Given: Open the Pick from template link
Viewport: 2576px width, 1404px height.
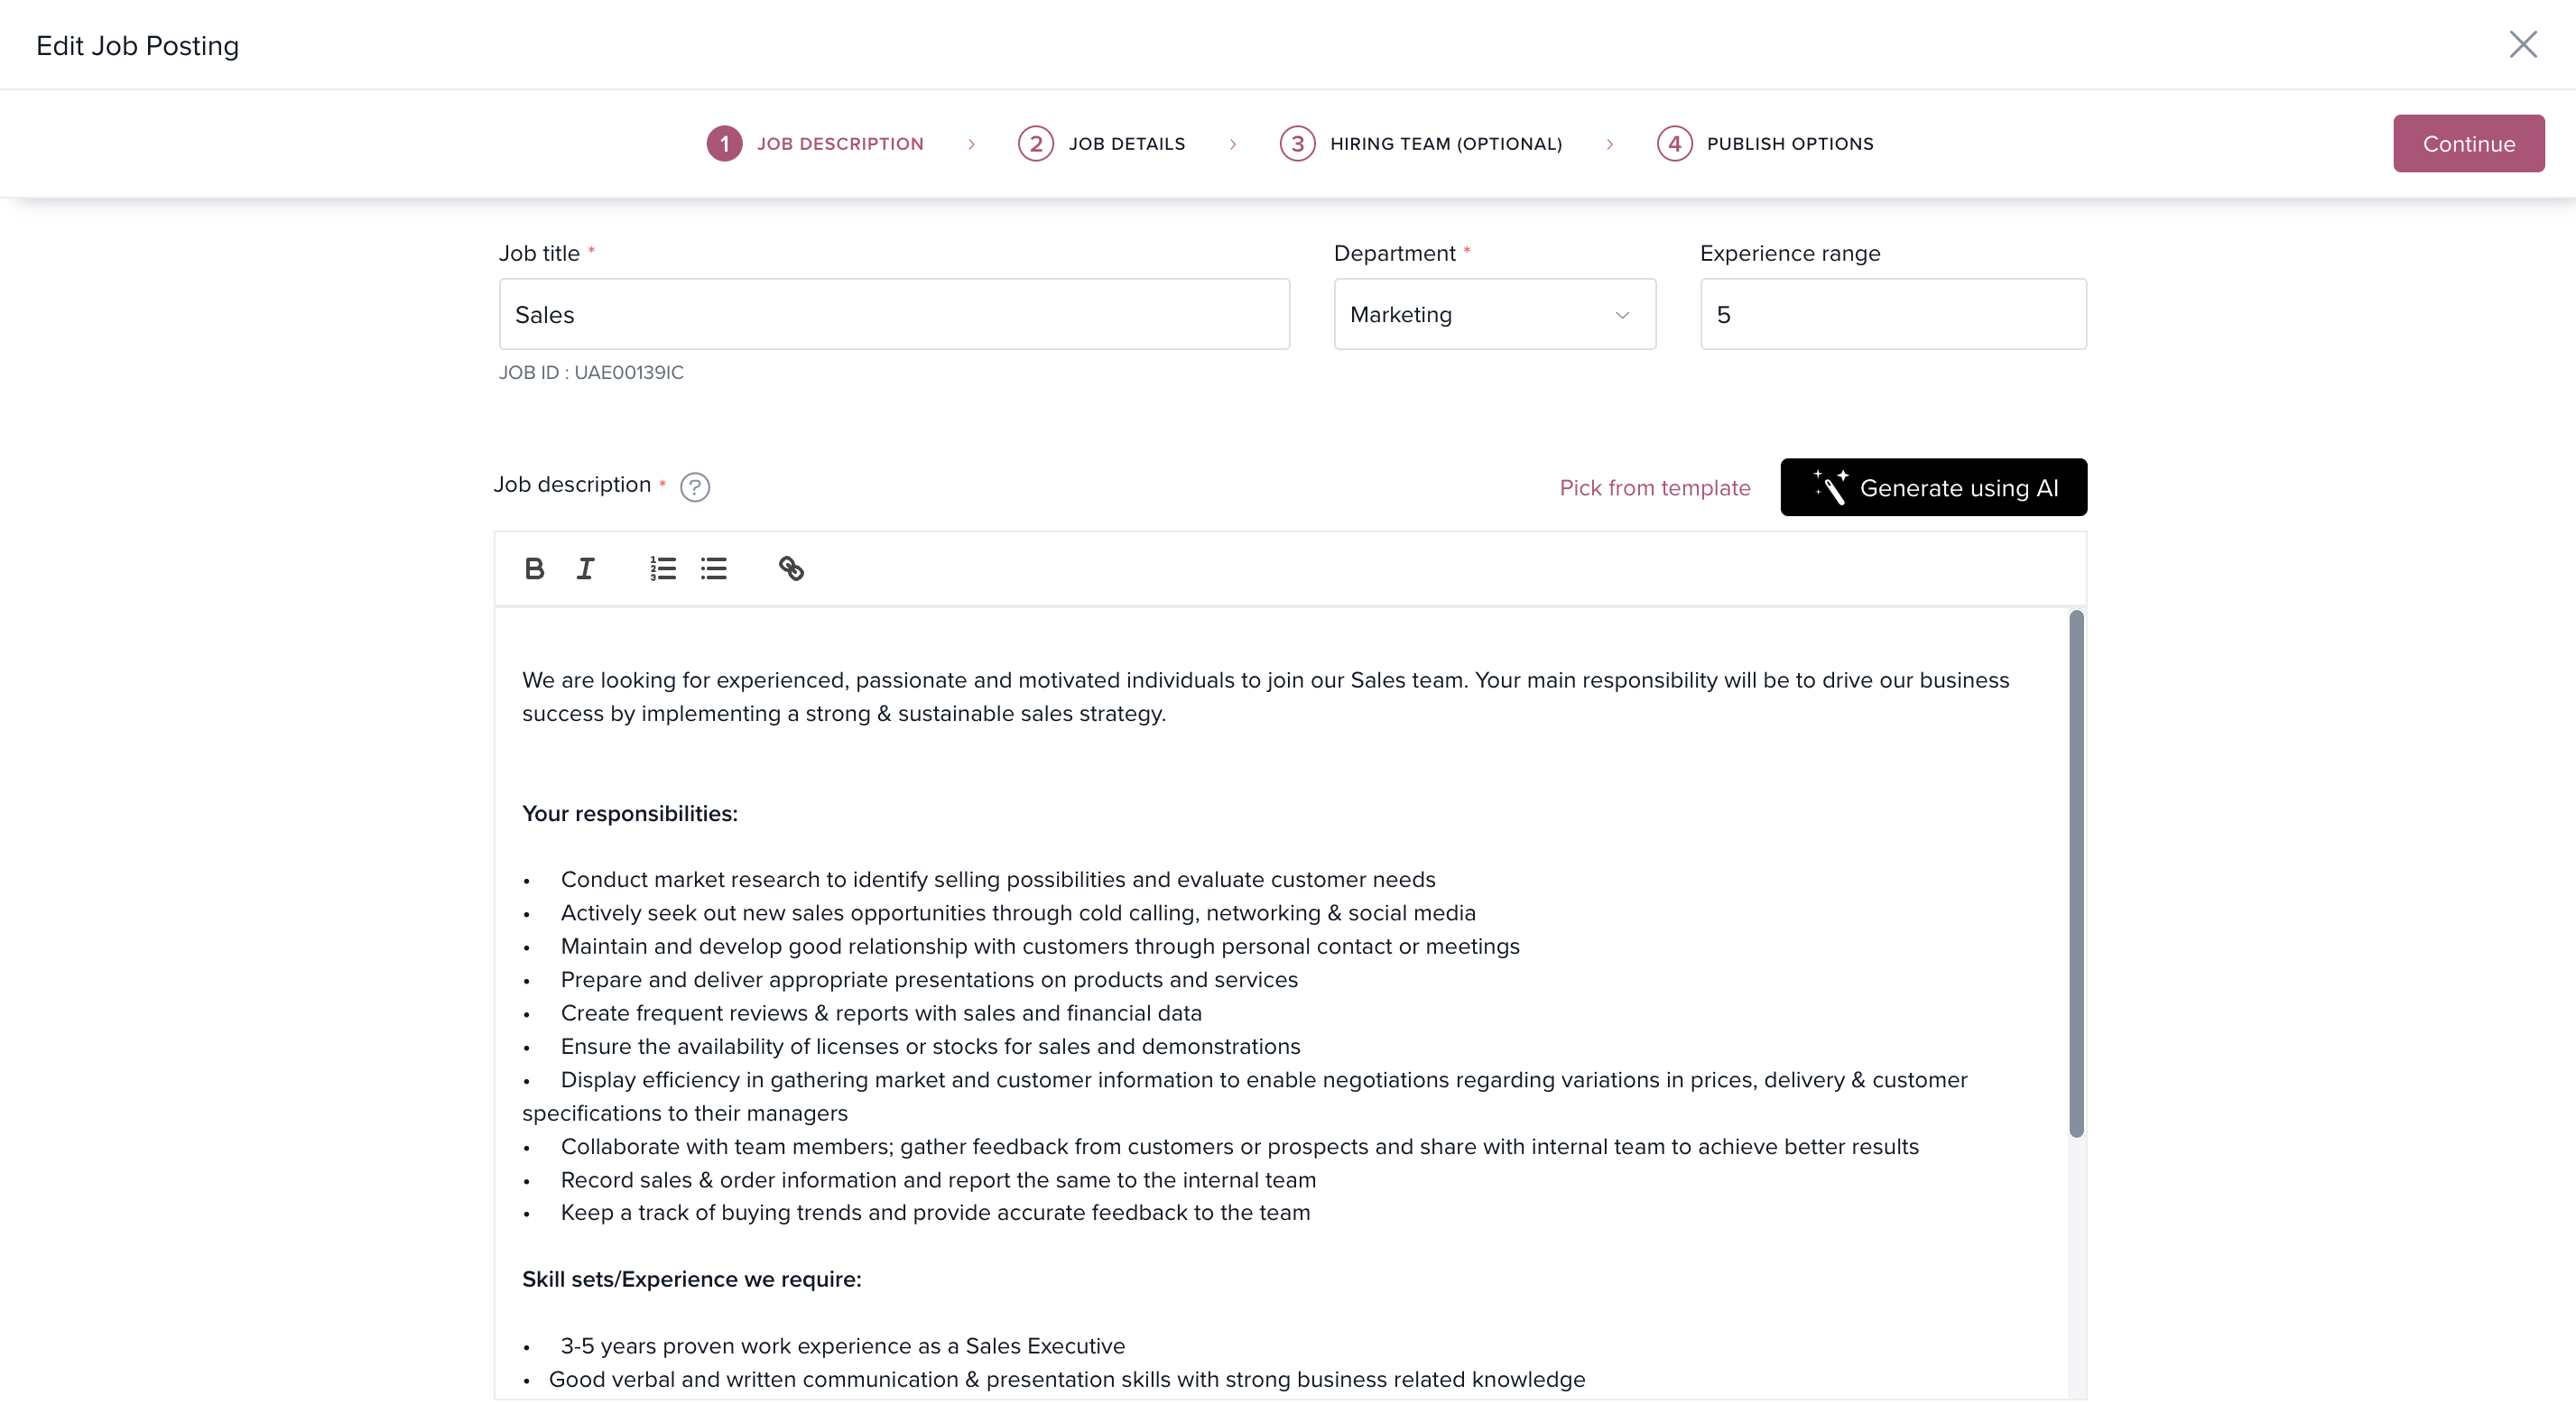Looking at the screenshot, I should click(x=1655, y=488).
